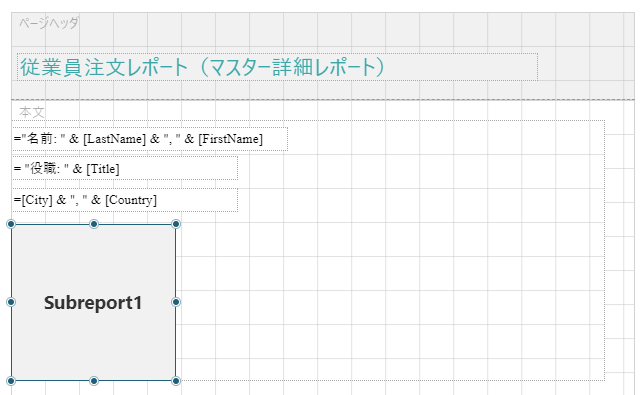Select the City and Country expression textbox
The height and width of the screenshot is (395, 642).
tap(125, 200)
